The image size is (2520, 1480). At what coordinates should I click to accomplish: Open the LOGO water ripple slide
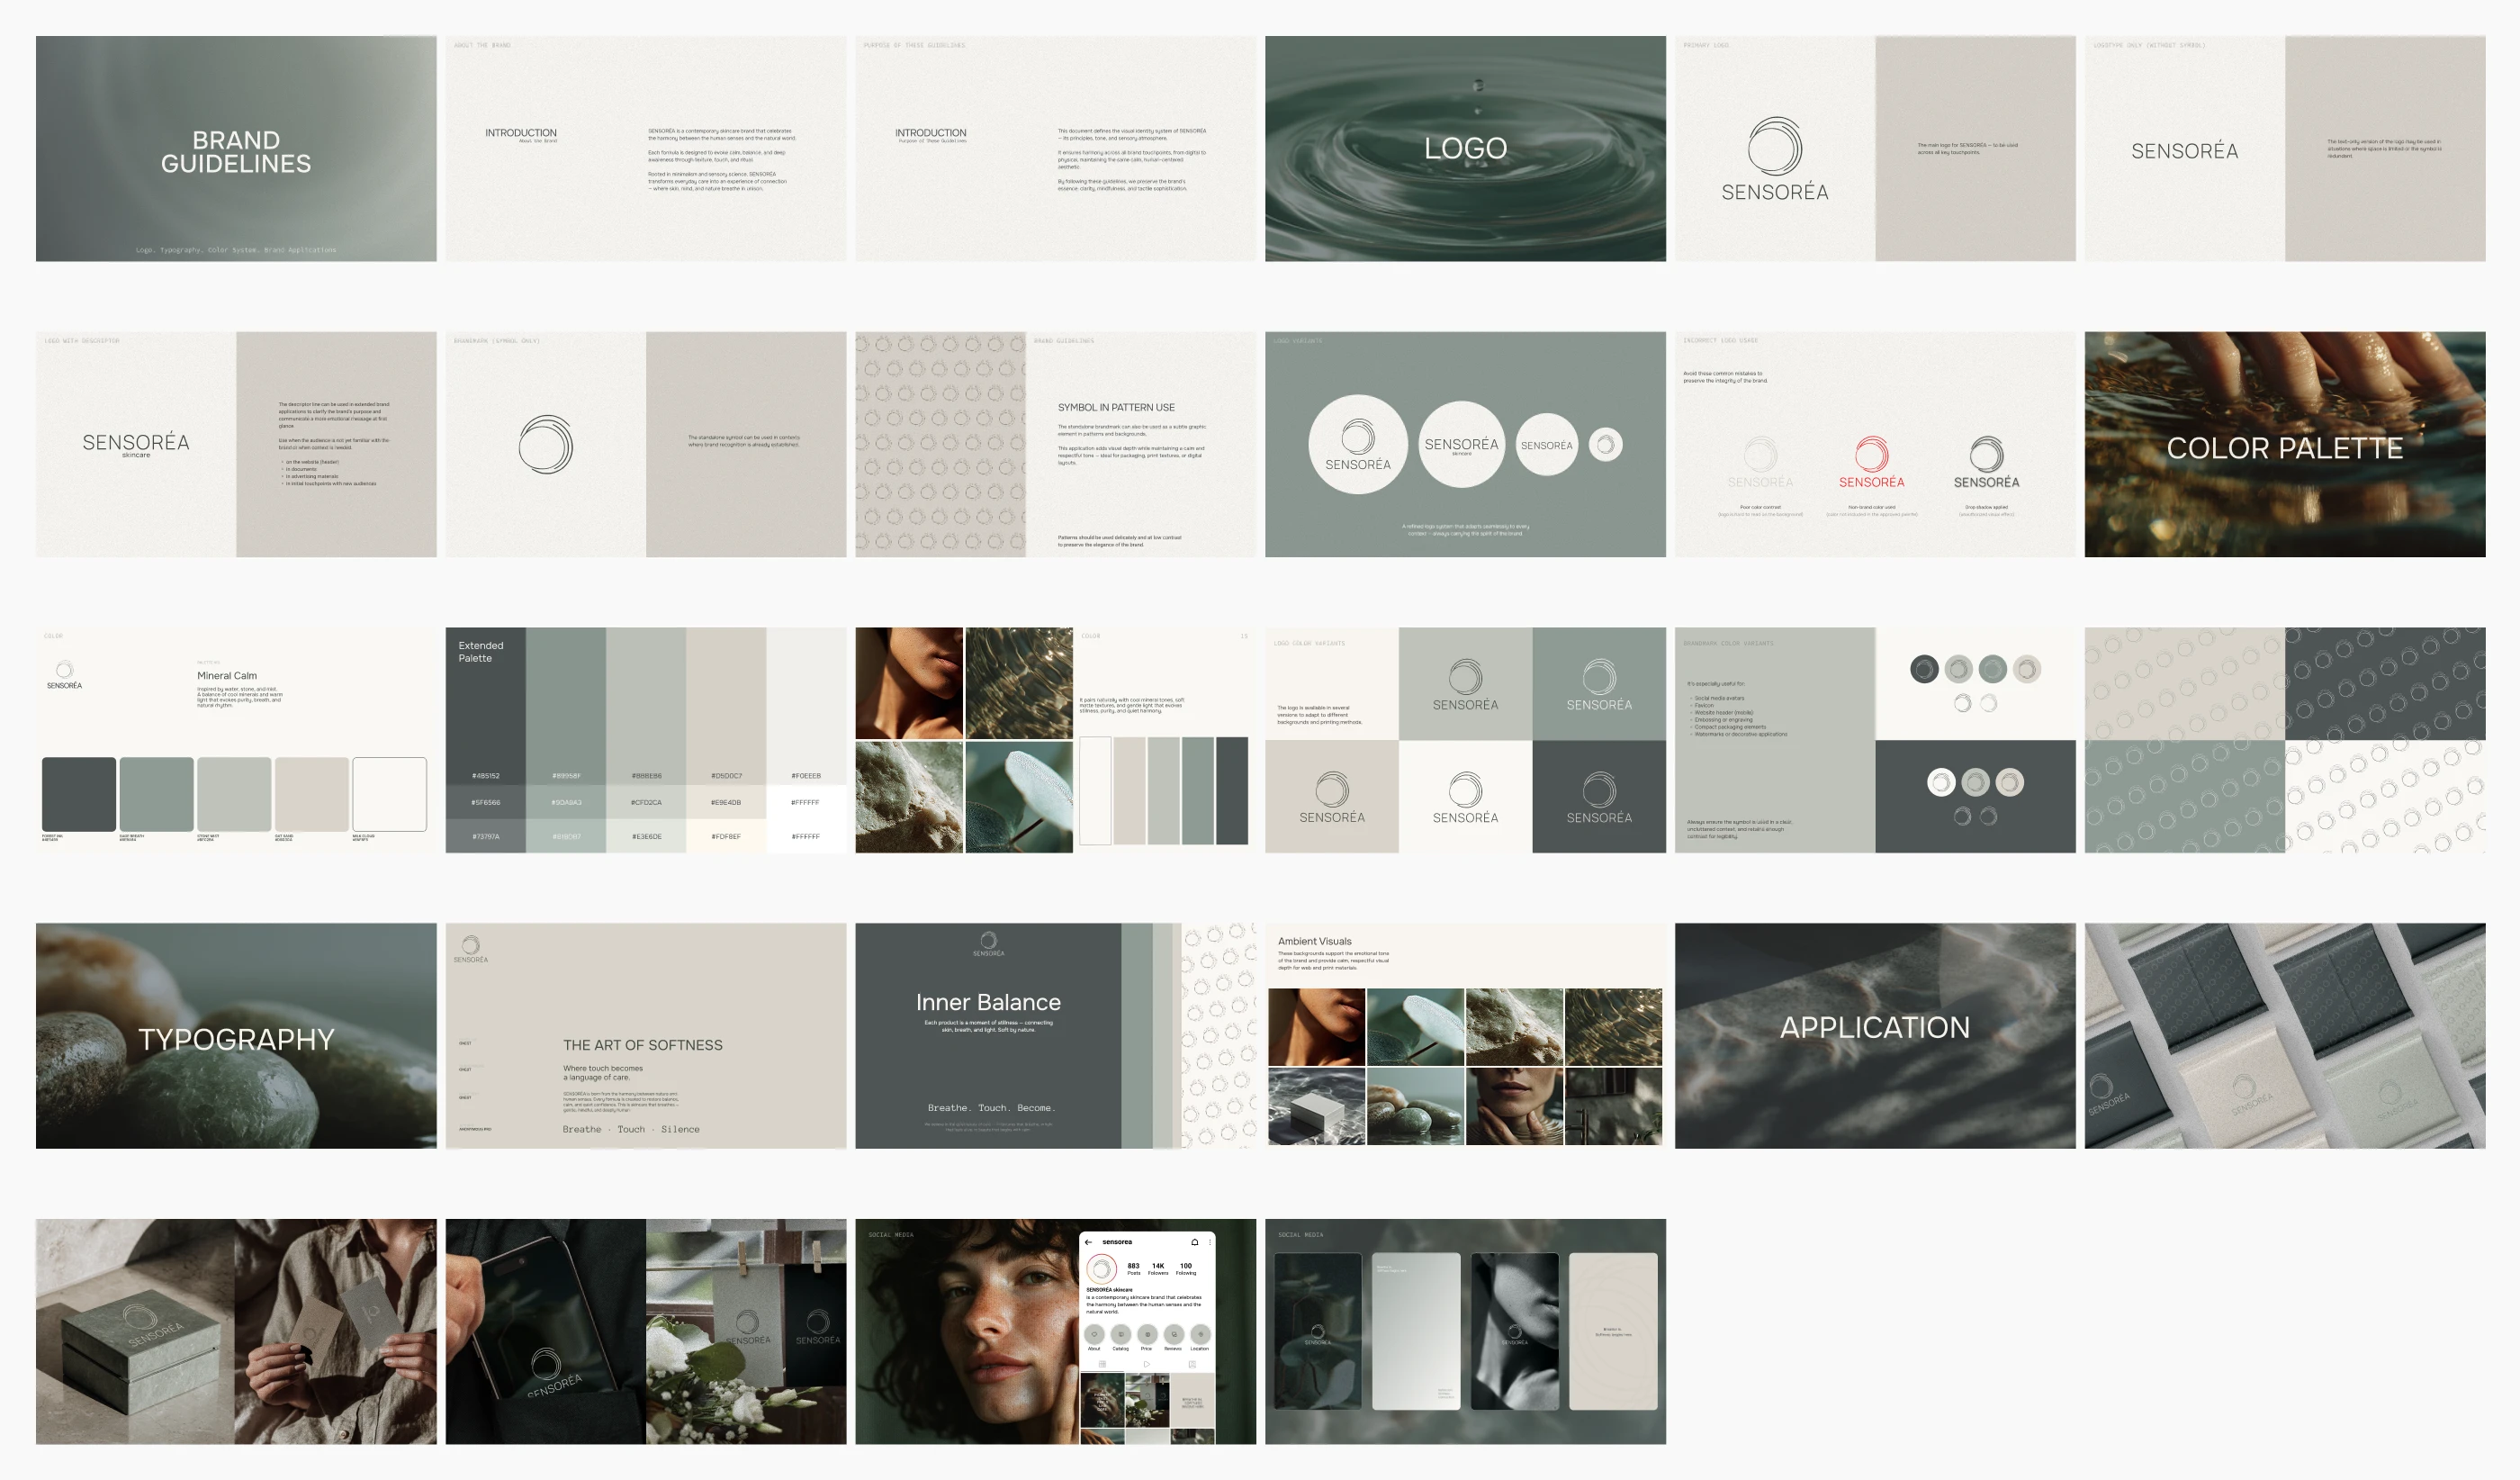1465,149
